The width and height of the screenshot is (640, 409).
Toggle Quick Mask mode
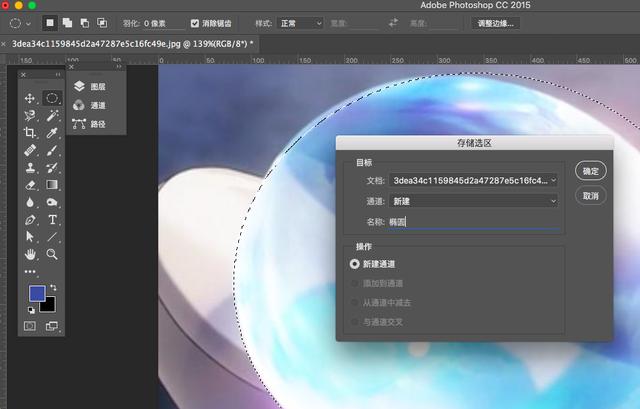pos(30,326)
